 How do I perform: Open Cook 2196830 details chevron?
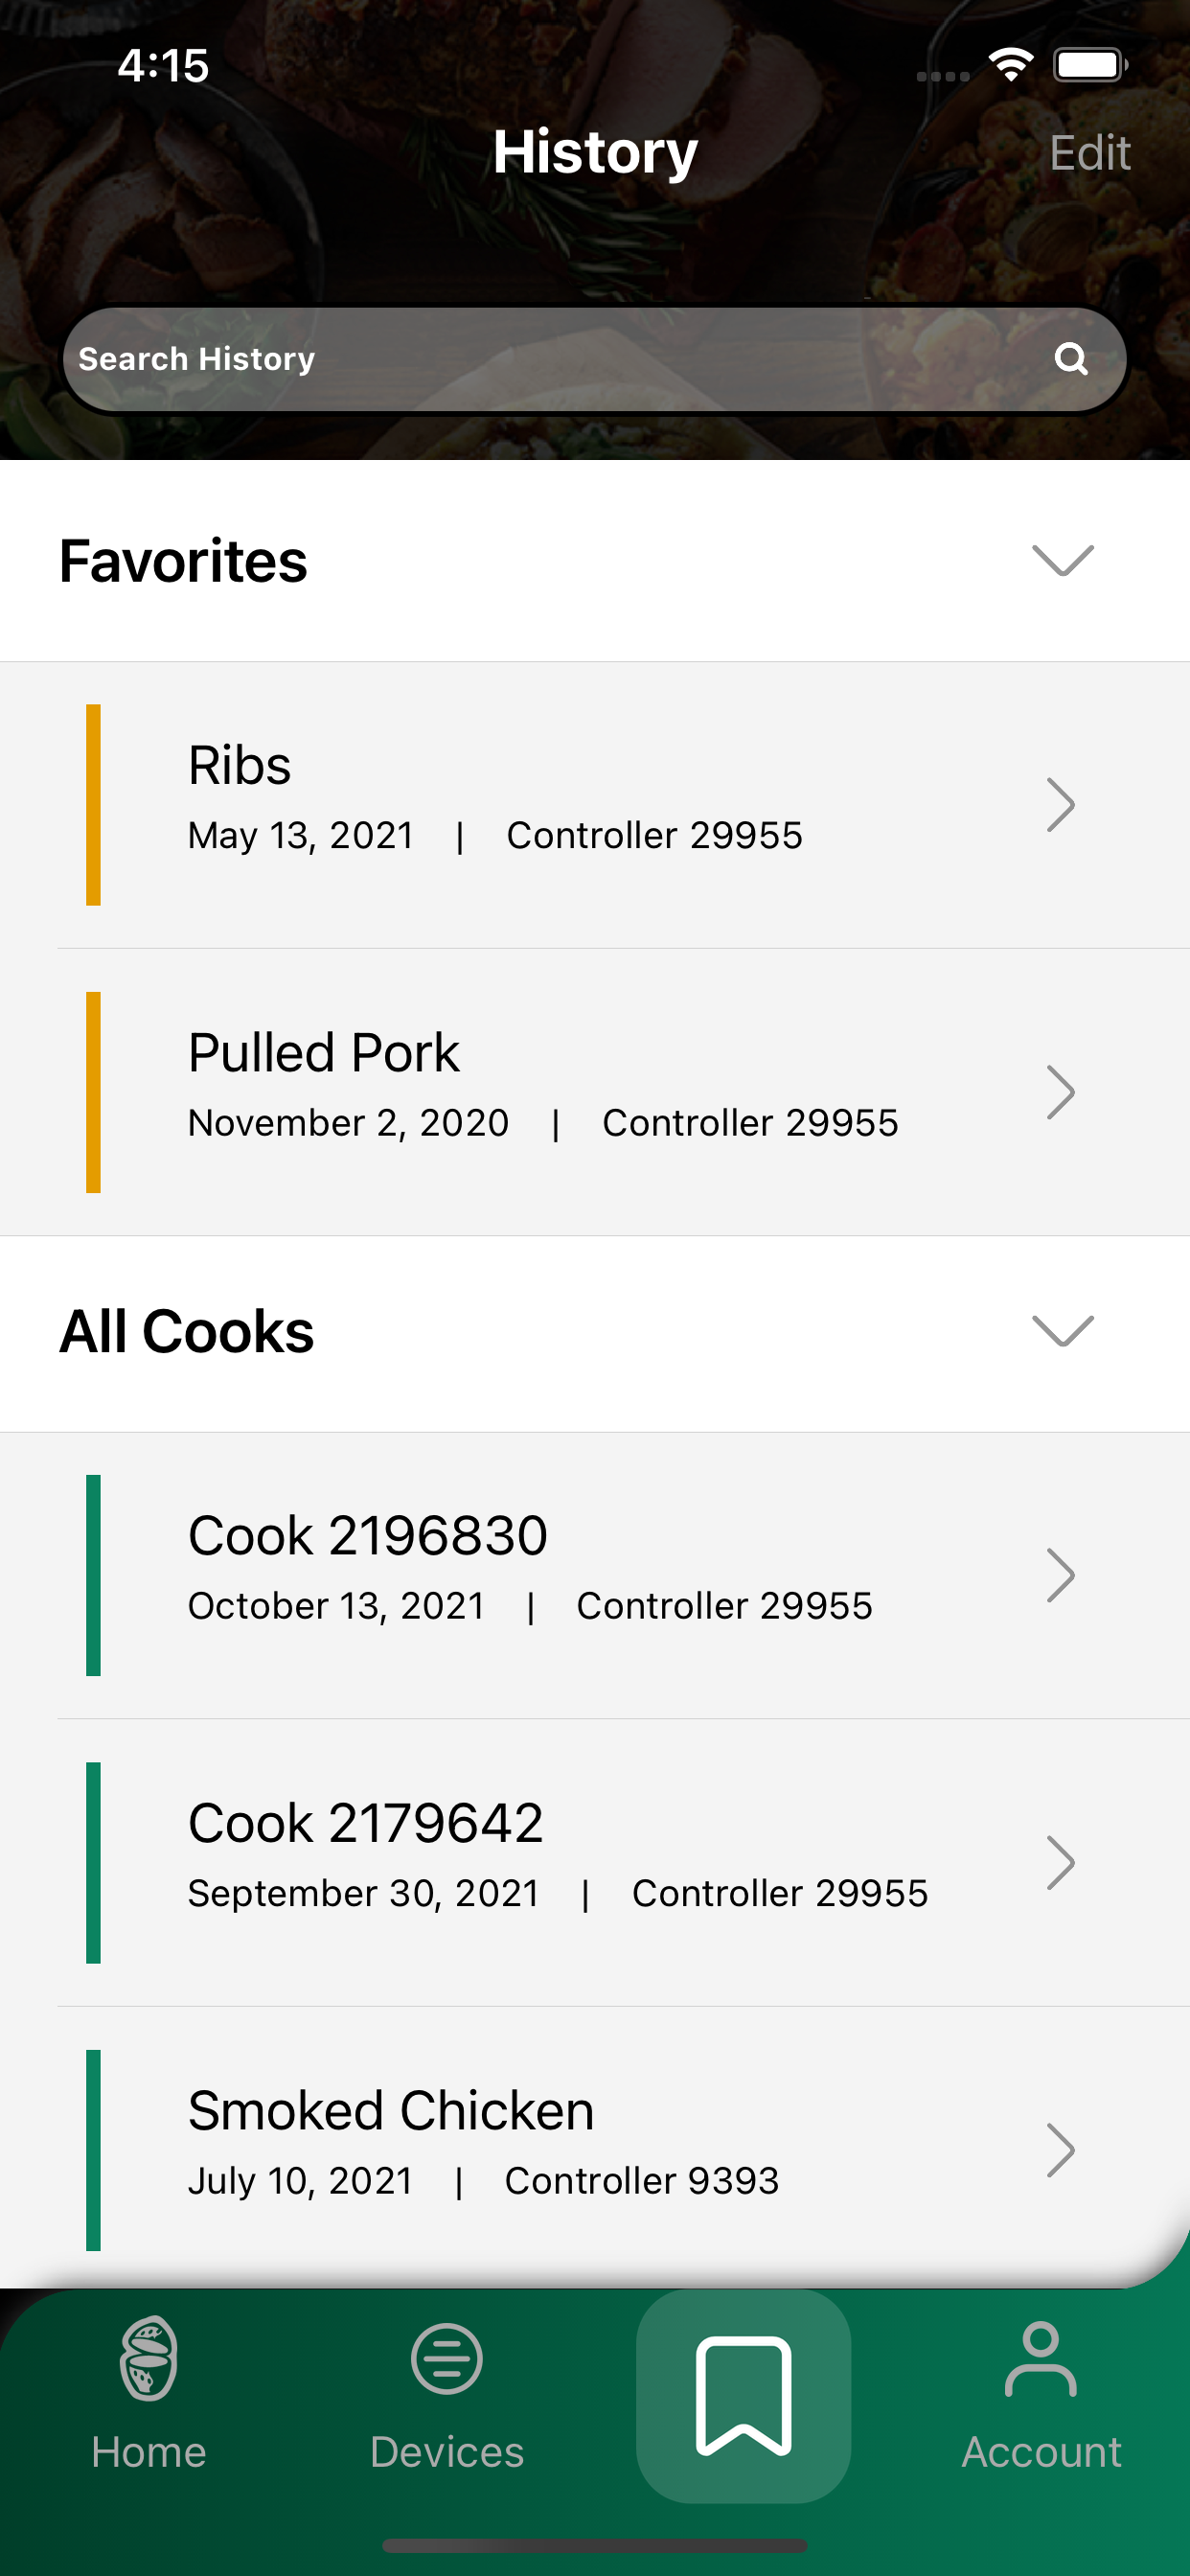tap(1061, 1575)
